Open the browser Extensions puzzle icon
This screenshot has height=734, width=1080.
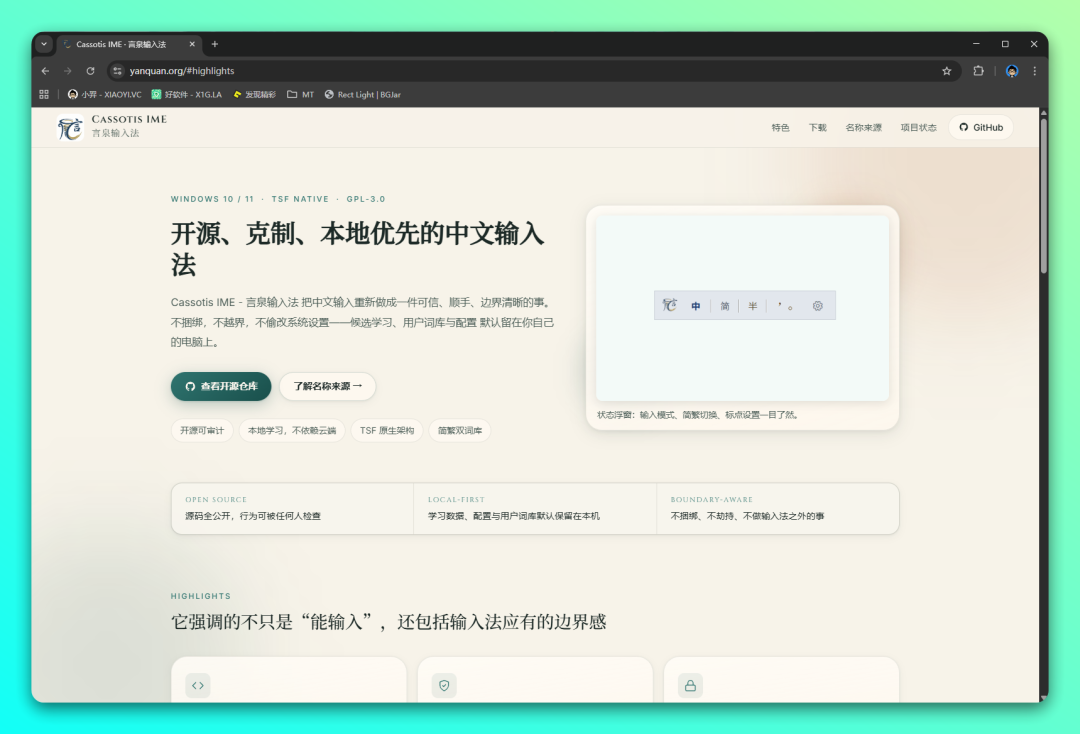[978, 71]
